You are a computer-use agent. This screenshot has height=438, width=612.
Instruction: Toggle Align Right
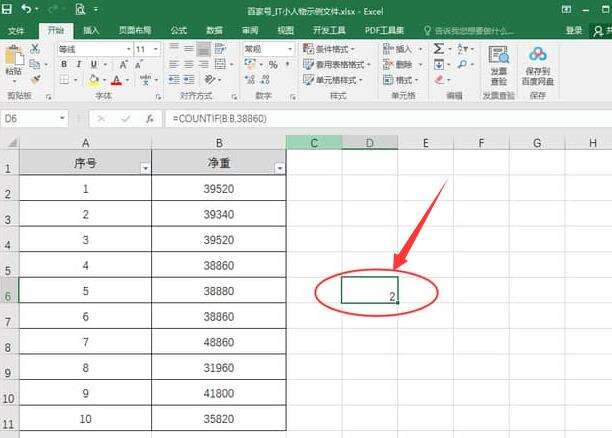[x=203, y=64]
